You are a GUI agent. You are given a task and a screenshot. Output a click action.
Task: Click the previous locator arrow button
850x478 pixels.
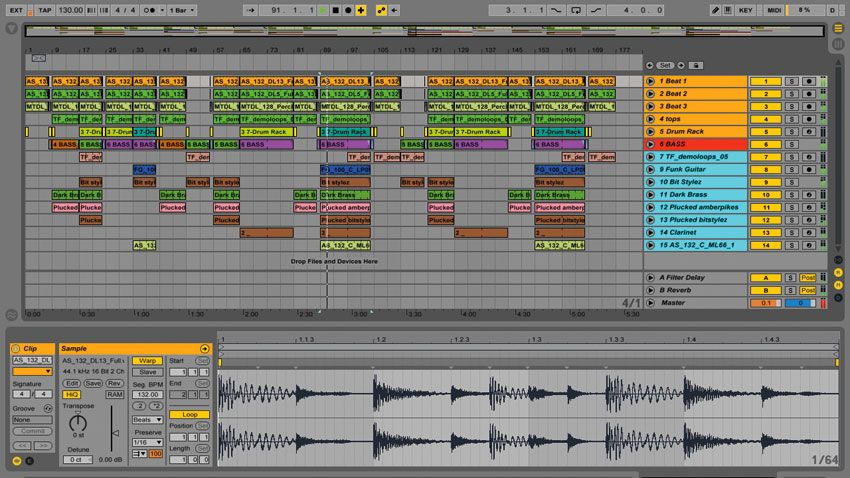click(x=649, y=66)
